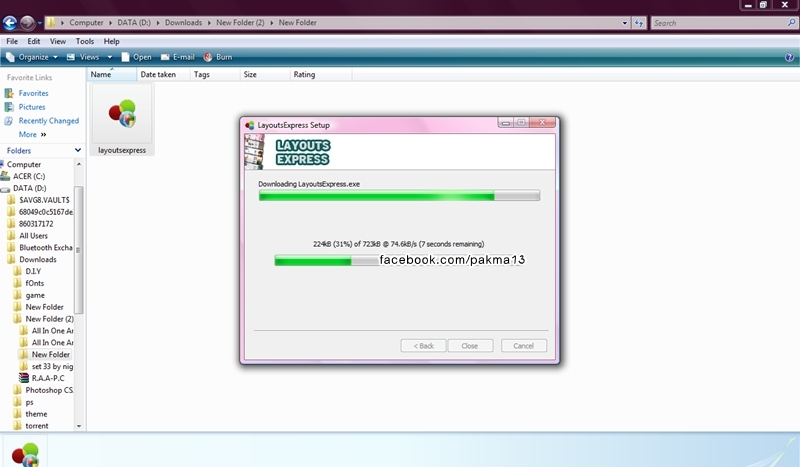Click Computer in the address breadcrumb
This screenshot has height=467, width=800.
(x=86, y=23)
